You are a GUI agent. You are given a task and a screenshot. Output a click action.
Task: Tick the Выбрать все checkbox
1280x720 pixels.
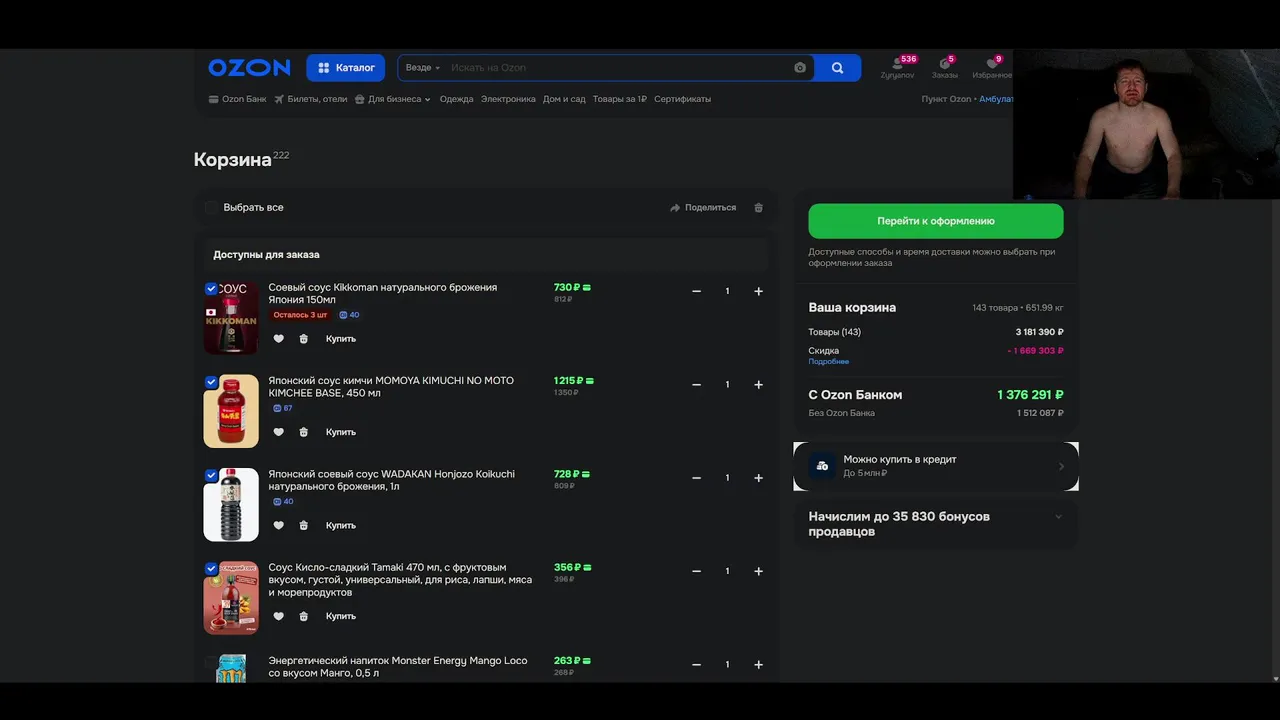pos(211,207)
